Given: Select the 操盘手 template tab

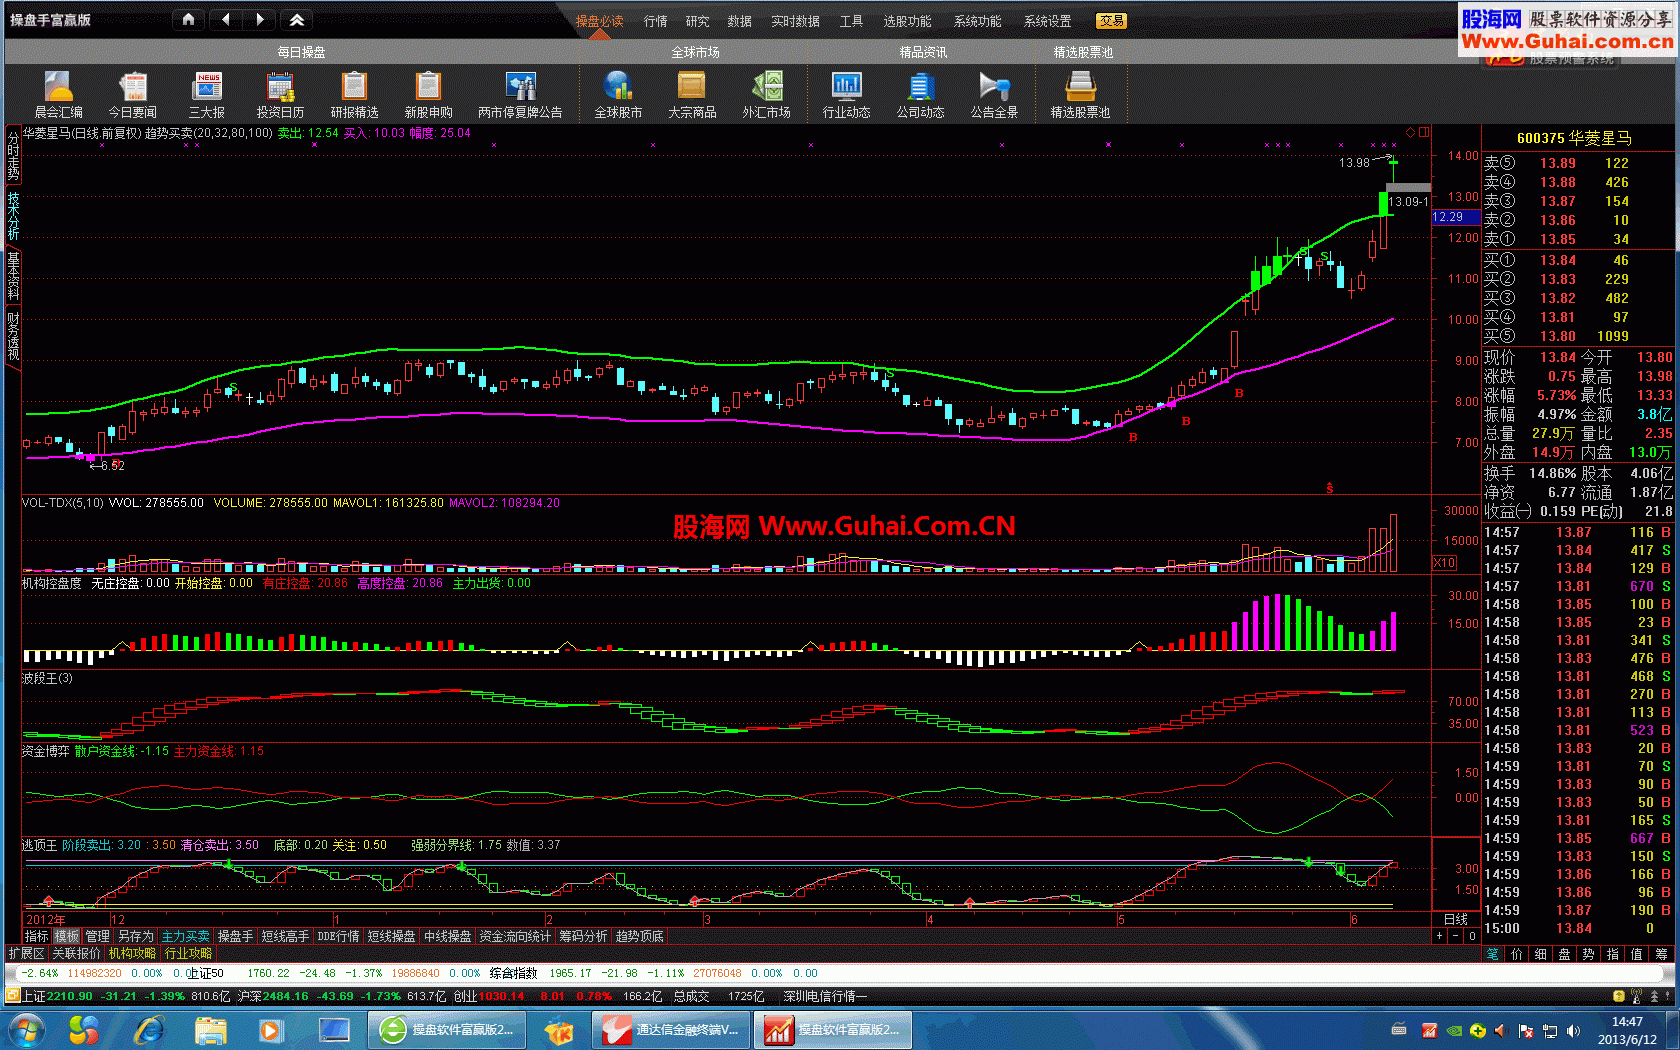Looking at the screenshot, I should point(235,936).
